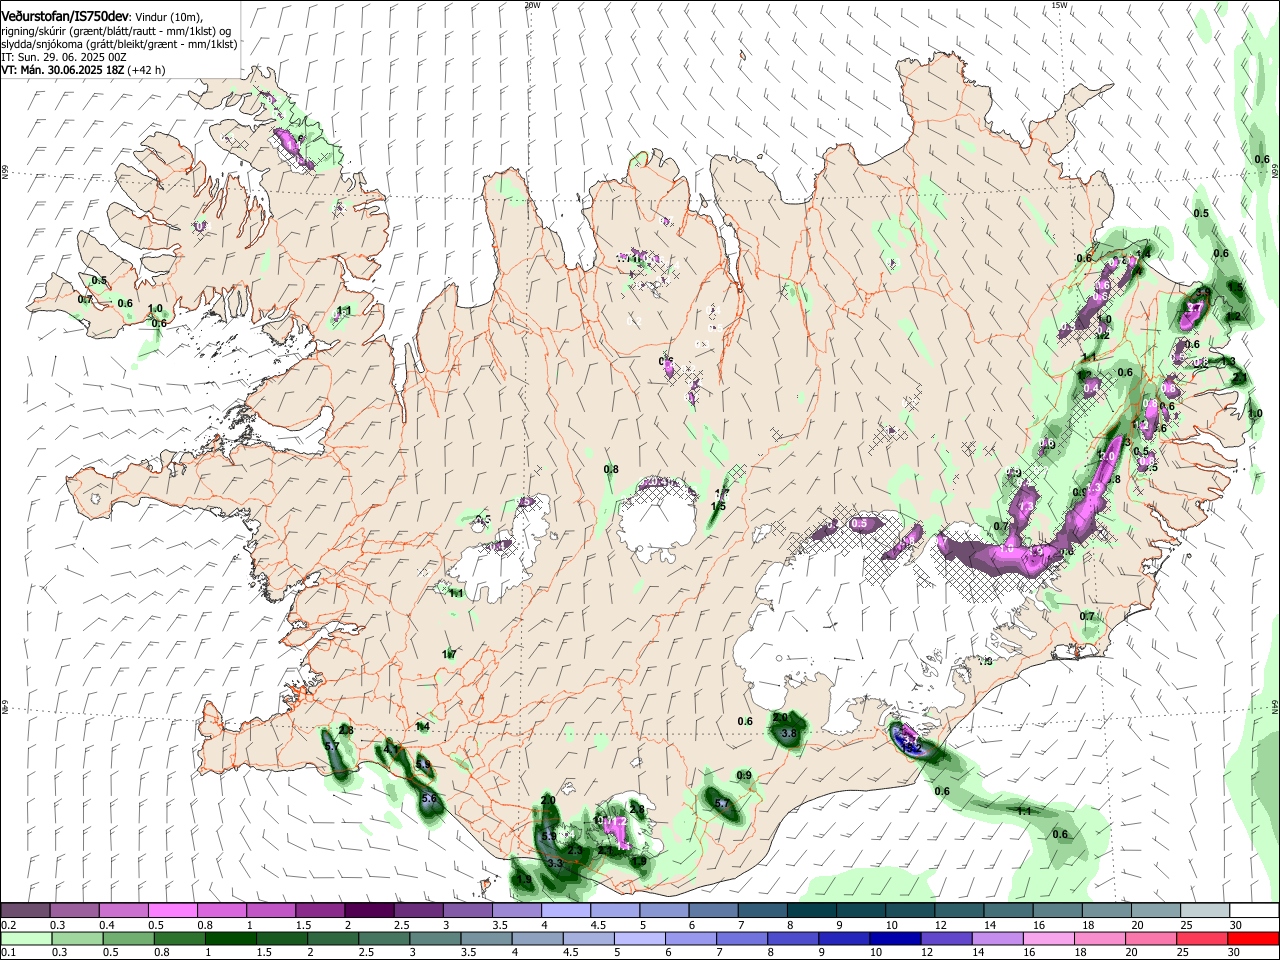Pick upper legend swatch between 1.5 and 2
Screen dimensions: 1280x960
click(320, 911)
